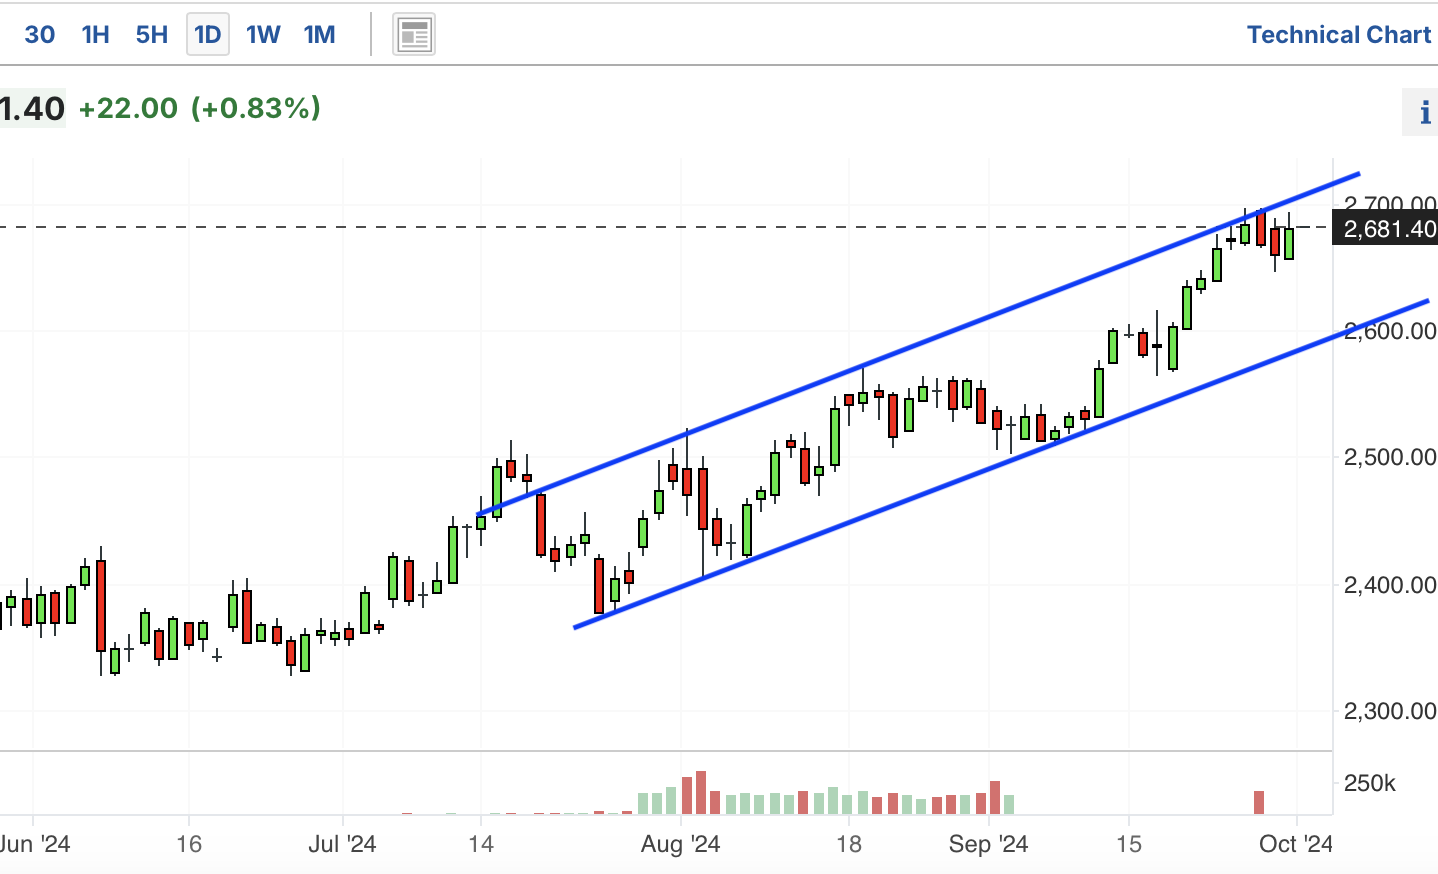Image resolution: width=1438 pixels, height=874 pixels.
Task: Click the lone red volume bar near Oct
Action: pos(1259,802)
